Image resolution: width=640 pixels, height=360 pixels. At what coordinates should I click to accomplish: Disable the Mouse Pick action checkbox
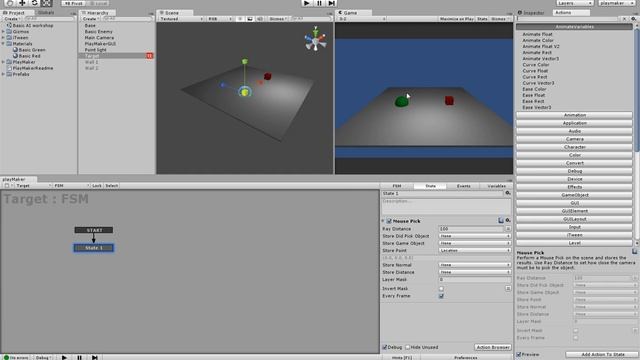click(389, 221)
